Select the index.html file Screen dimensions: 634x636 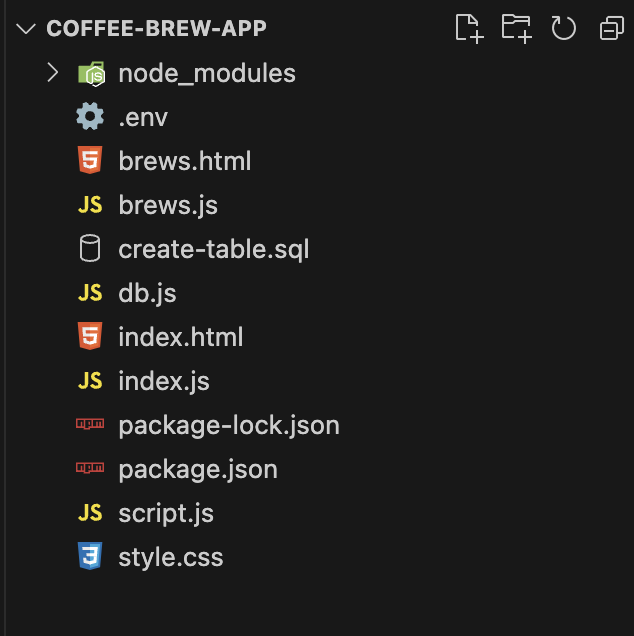pyautogui.click(x=181, y=337)
